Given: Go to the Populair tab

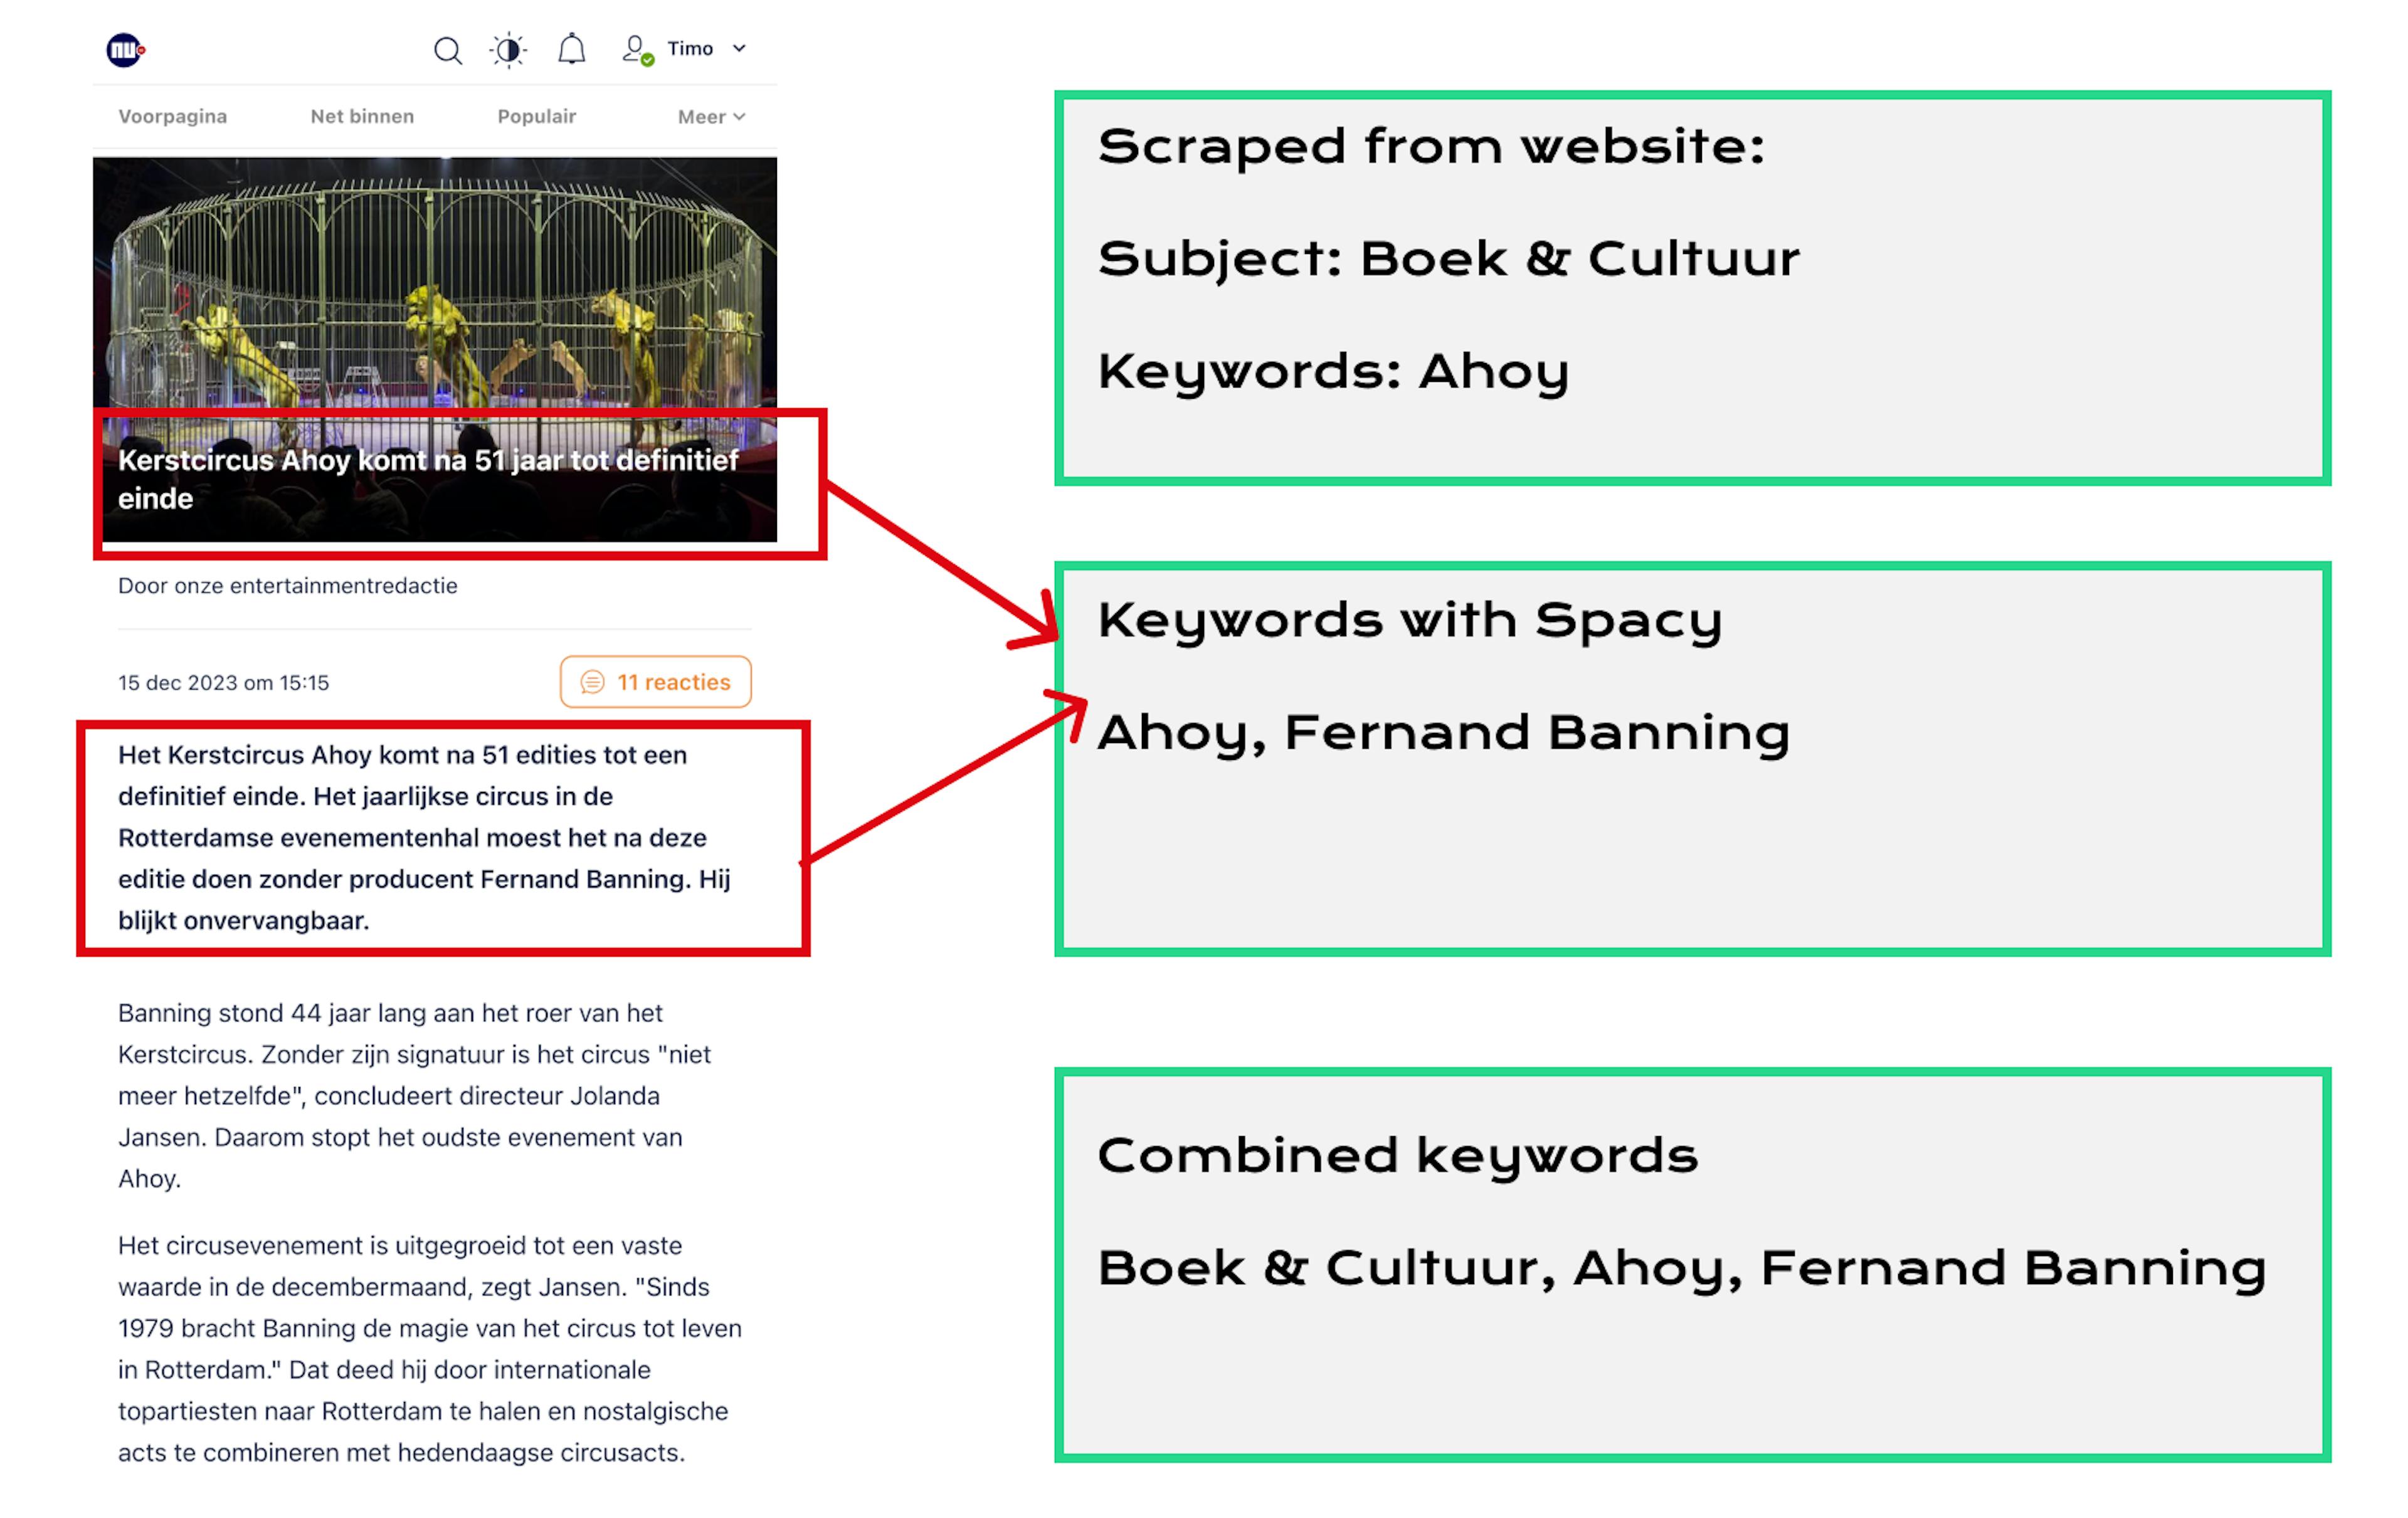Looking at the screenshot, I should 537,116.
